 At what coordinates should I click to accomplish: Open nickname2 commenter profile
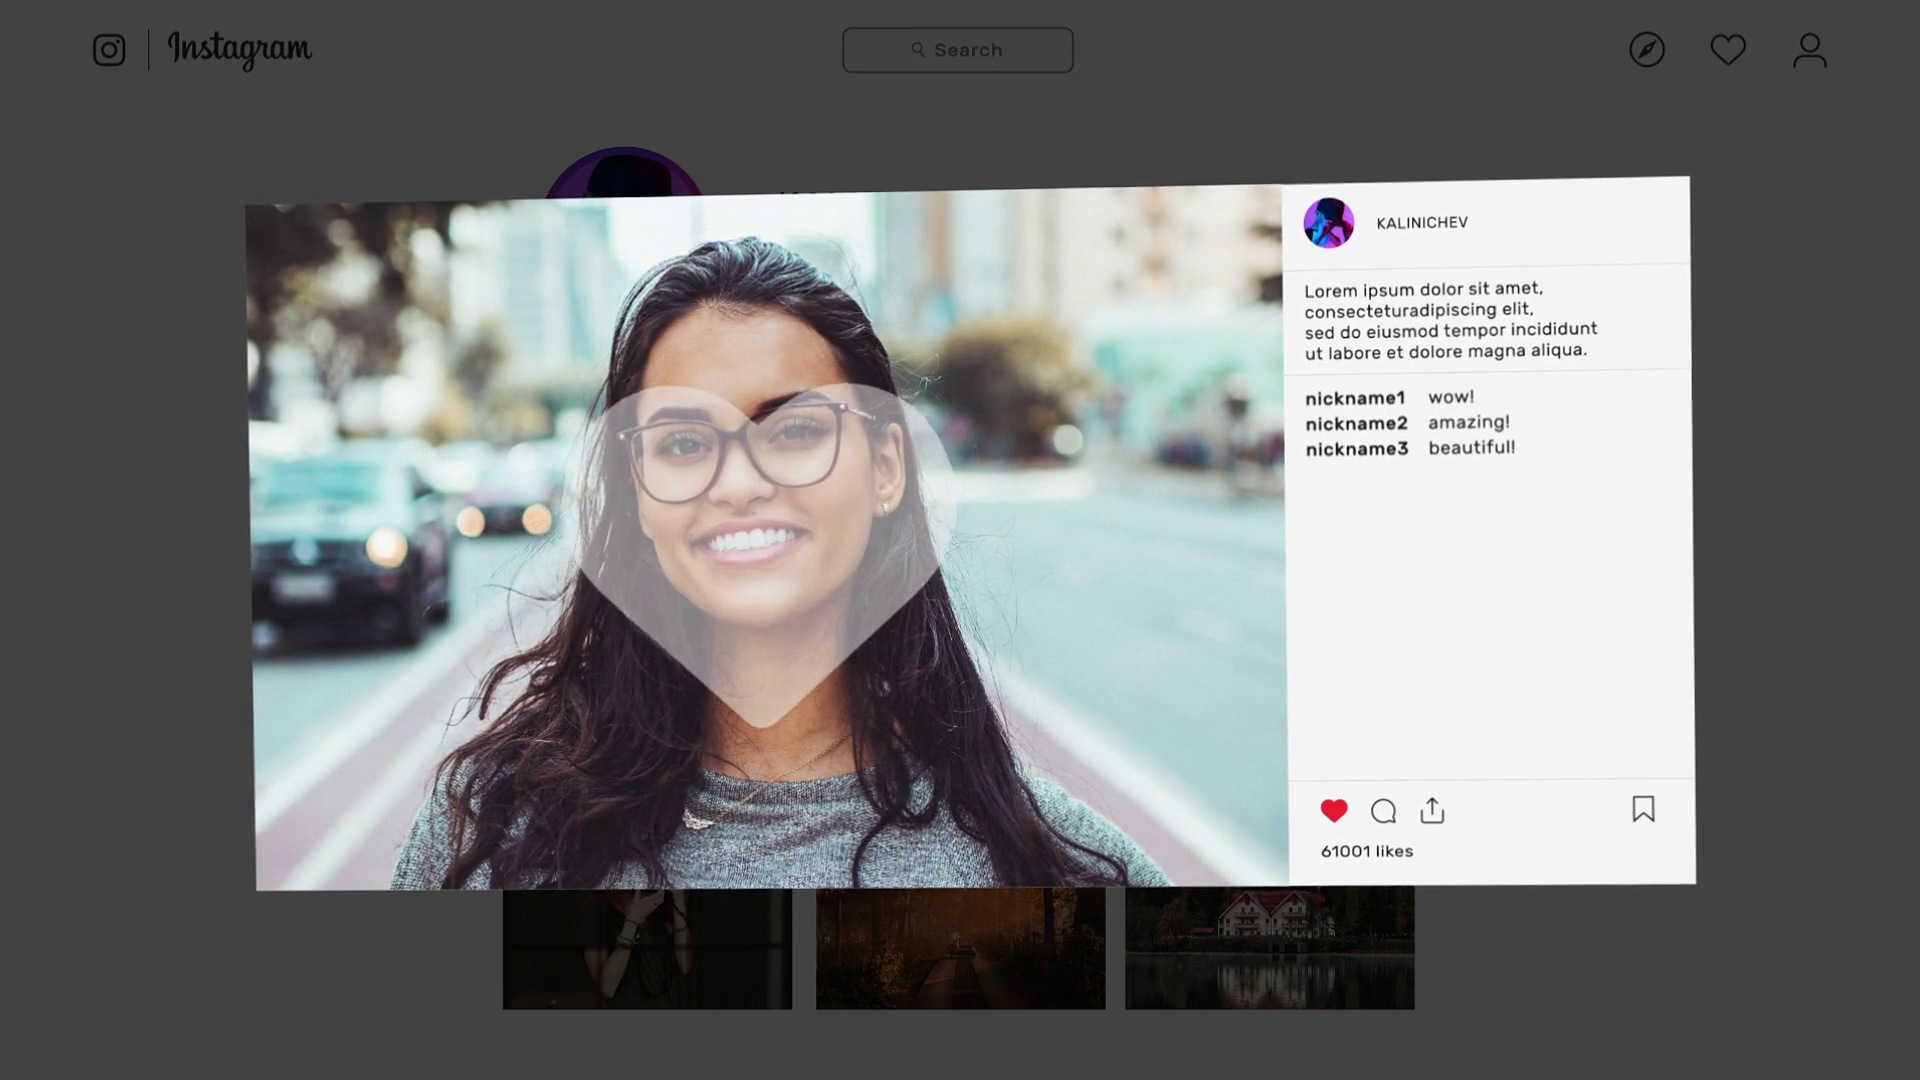(1355, 423)
